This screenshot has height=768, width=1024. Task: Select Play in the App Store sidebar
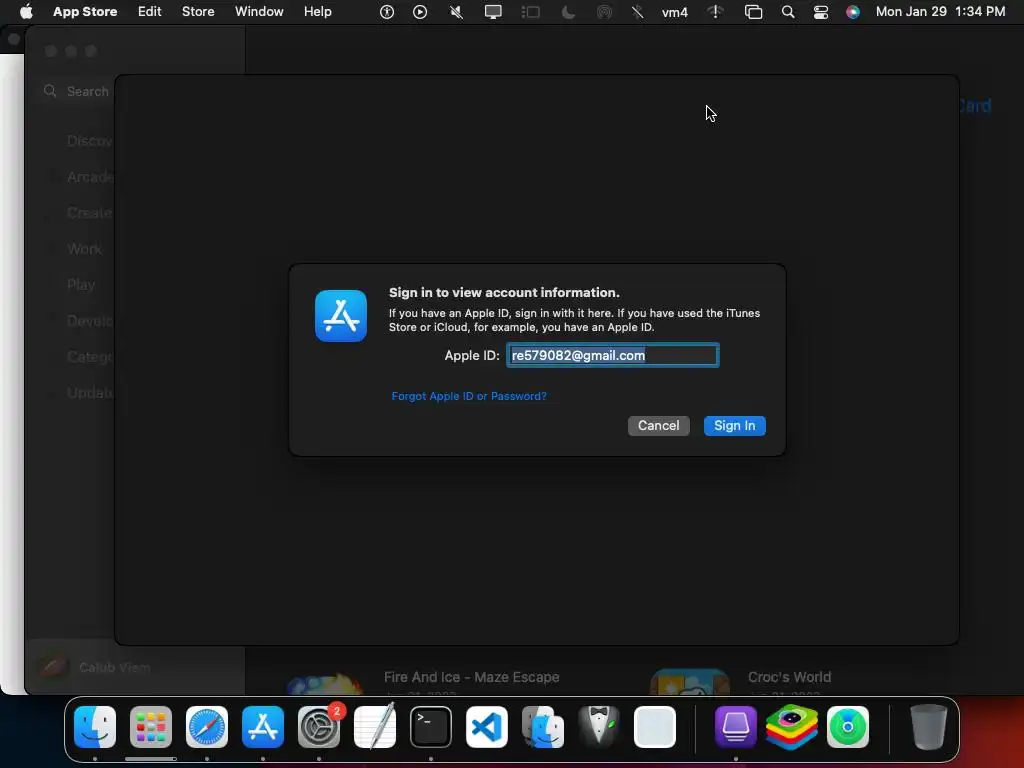(x=81, y=285)
